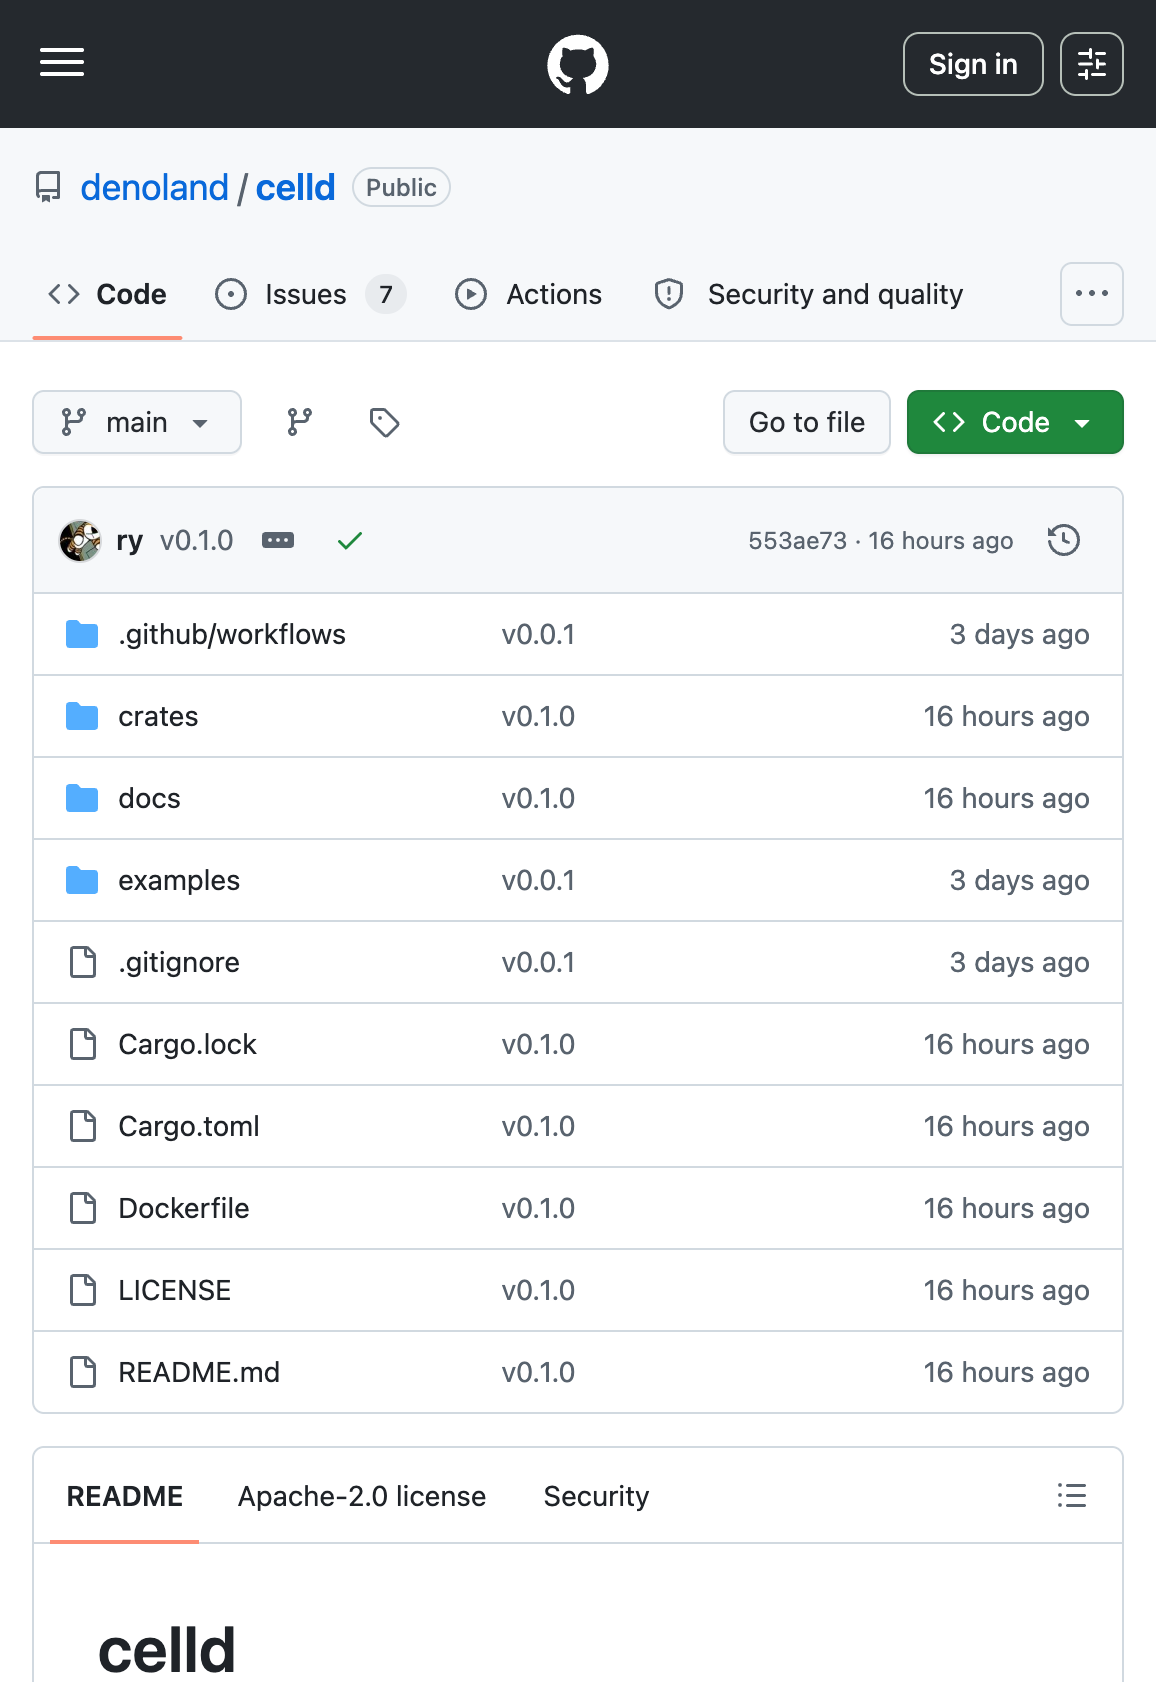Open latest commit message v0.1.0

pos(196,541)
